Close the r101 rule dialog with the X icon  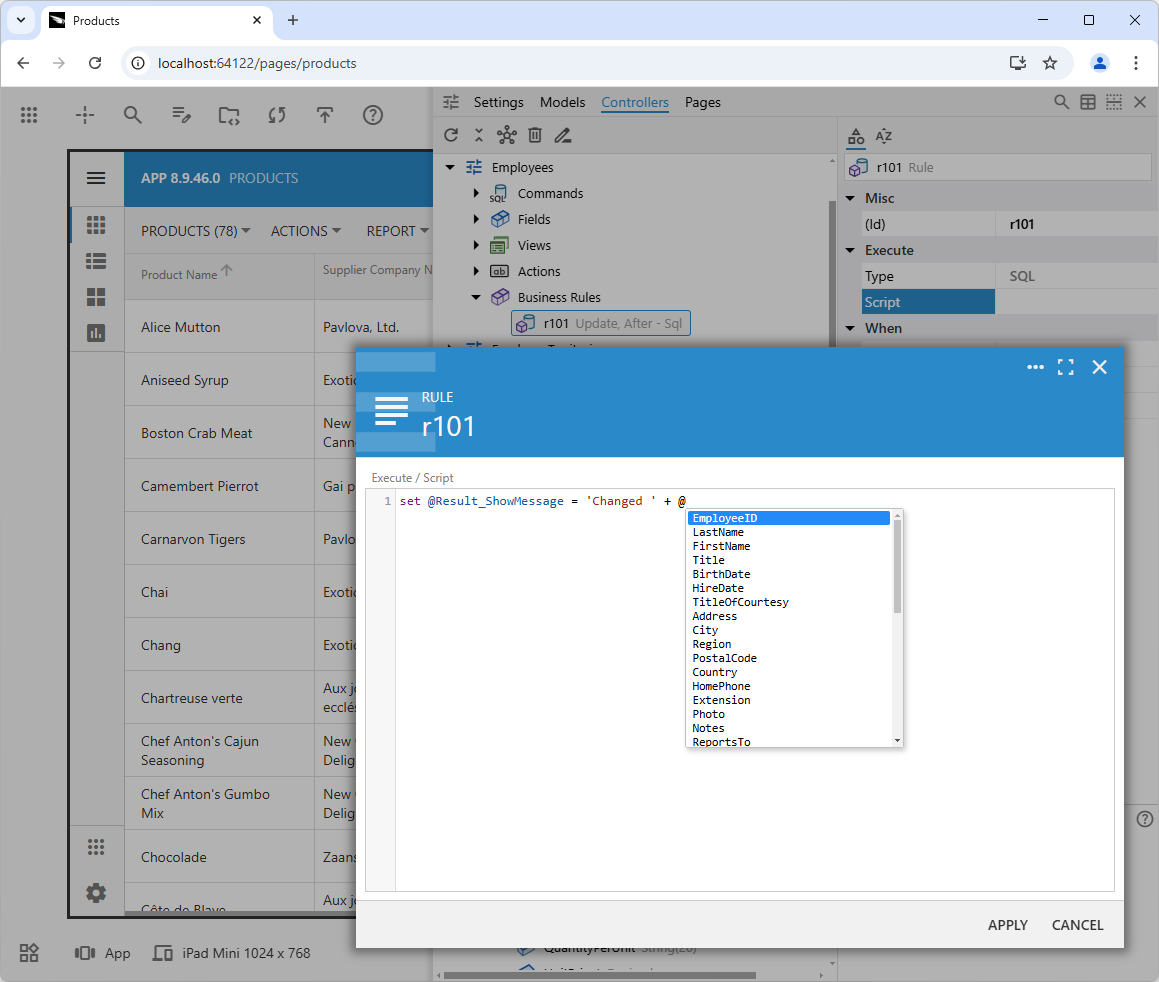tap(1099, 367)
